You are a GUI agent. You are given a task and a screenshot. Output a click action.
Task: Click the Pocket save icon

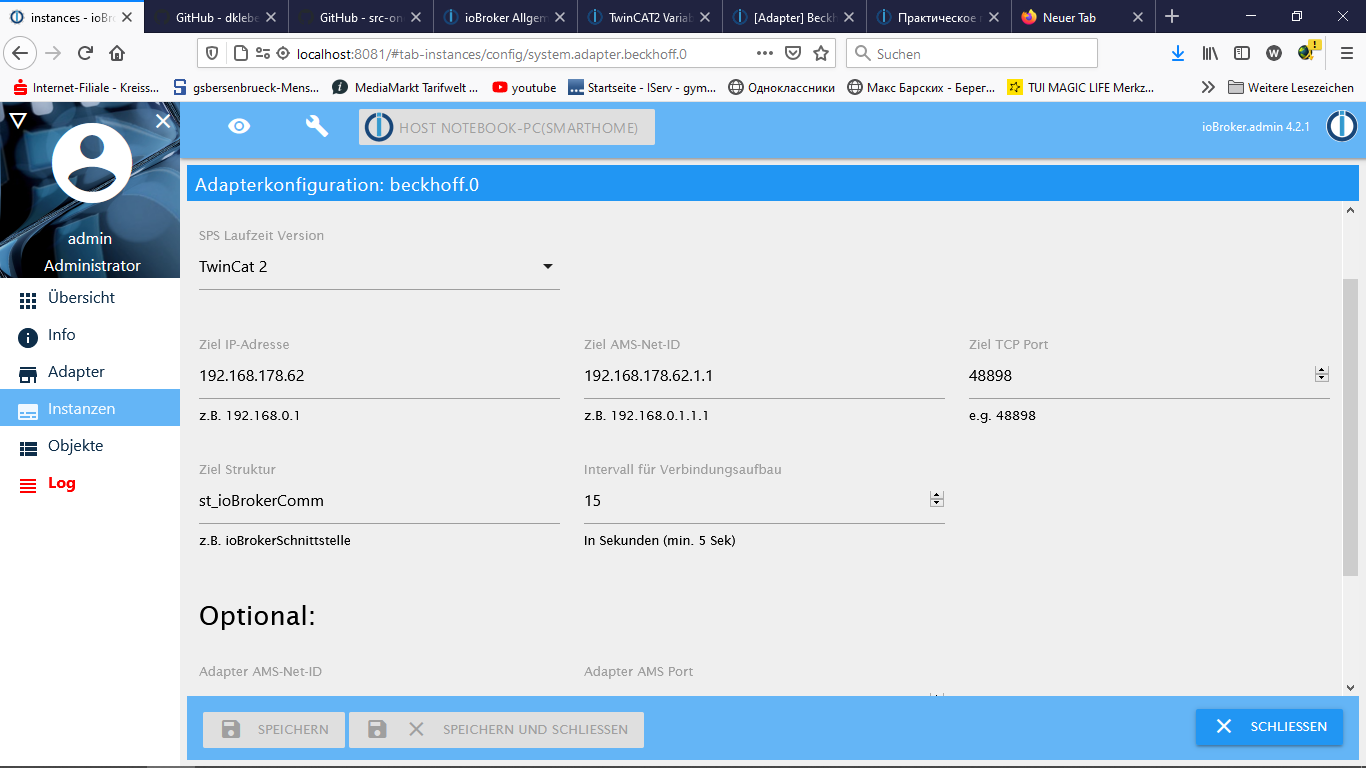(793, 53)
